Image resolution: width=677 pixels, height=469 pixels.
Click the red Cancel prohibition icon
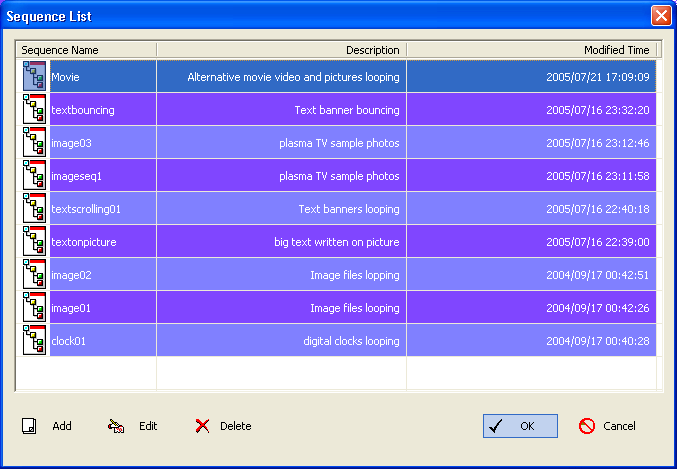pos(587,426)
